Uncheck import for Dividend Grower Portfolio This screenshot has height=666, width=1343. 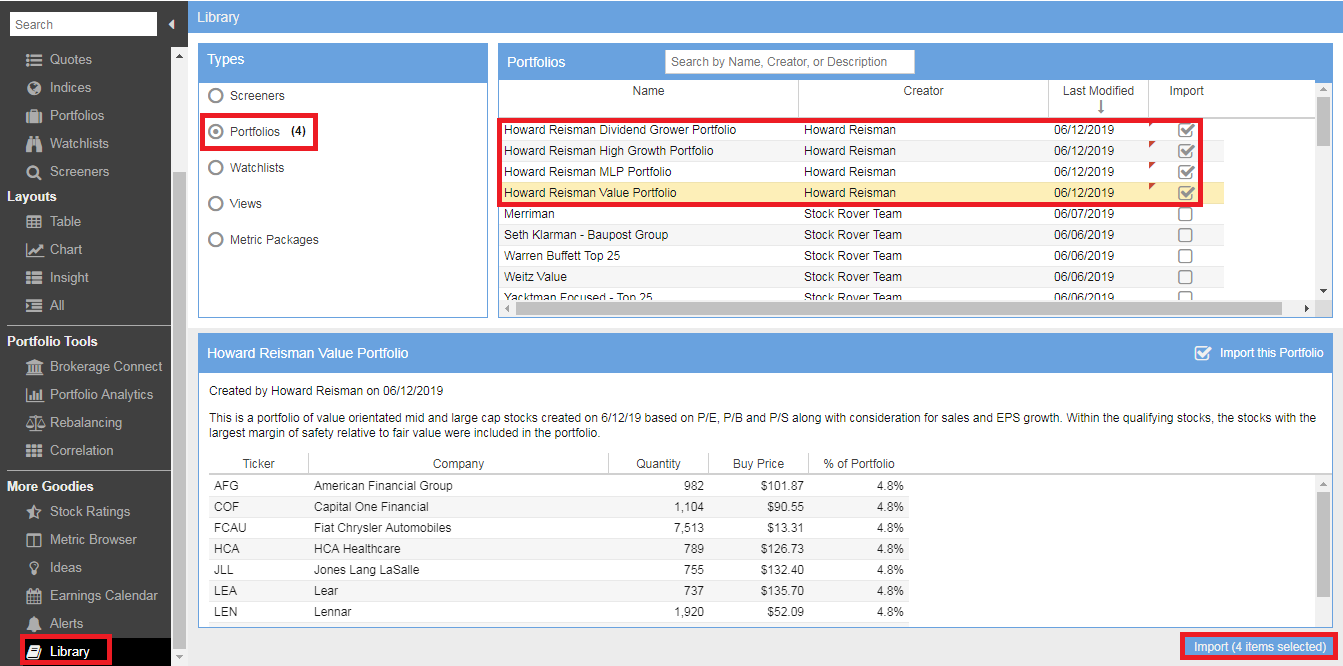[x=1186, y=130]
